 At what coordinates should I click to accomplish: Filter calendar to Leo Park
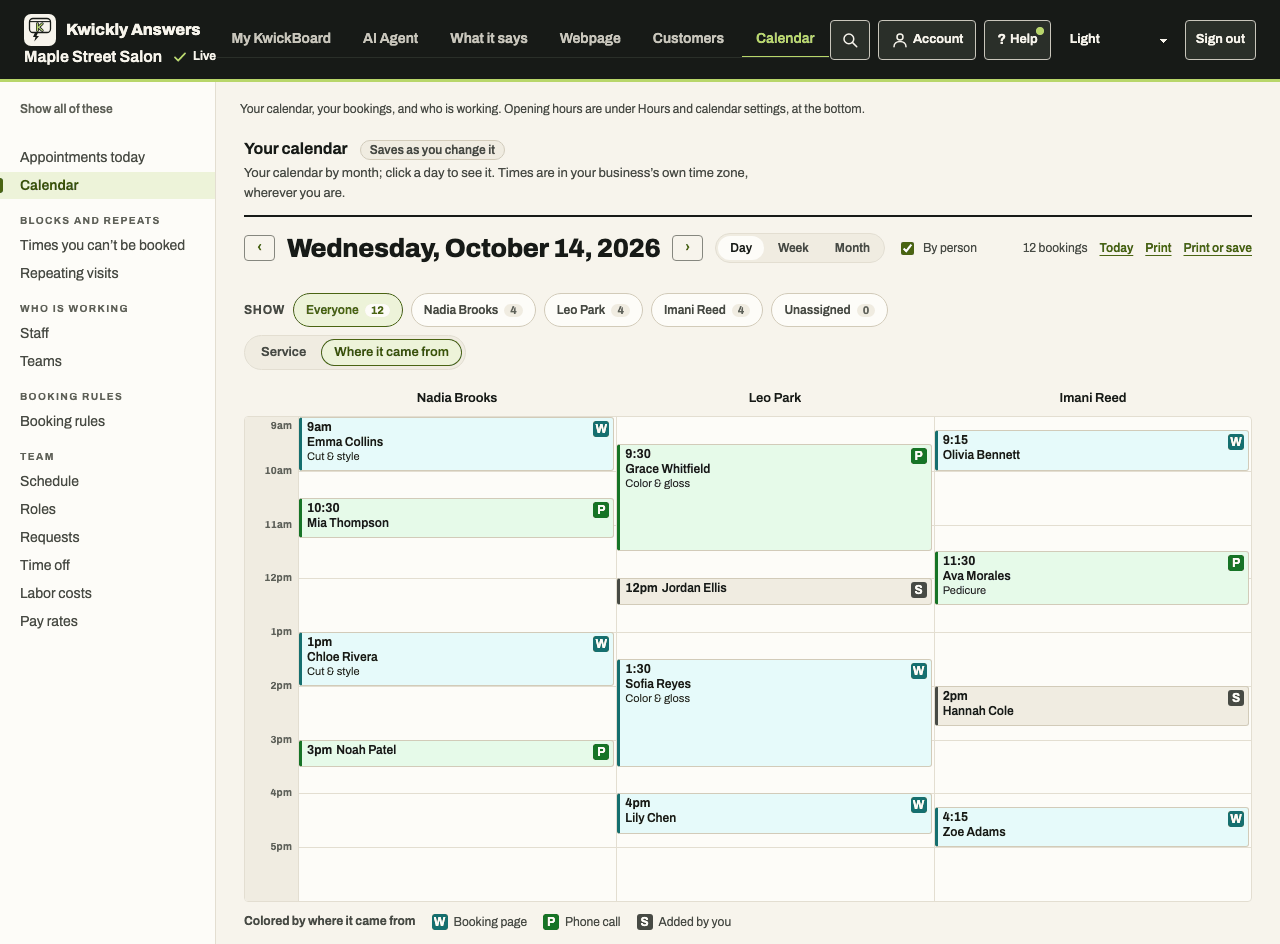click(593, 310)
